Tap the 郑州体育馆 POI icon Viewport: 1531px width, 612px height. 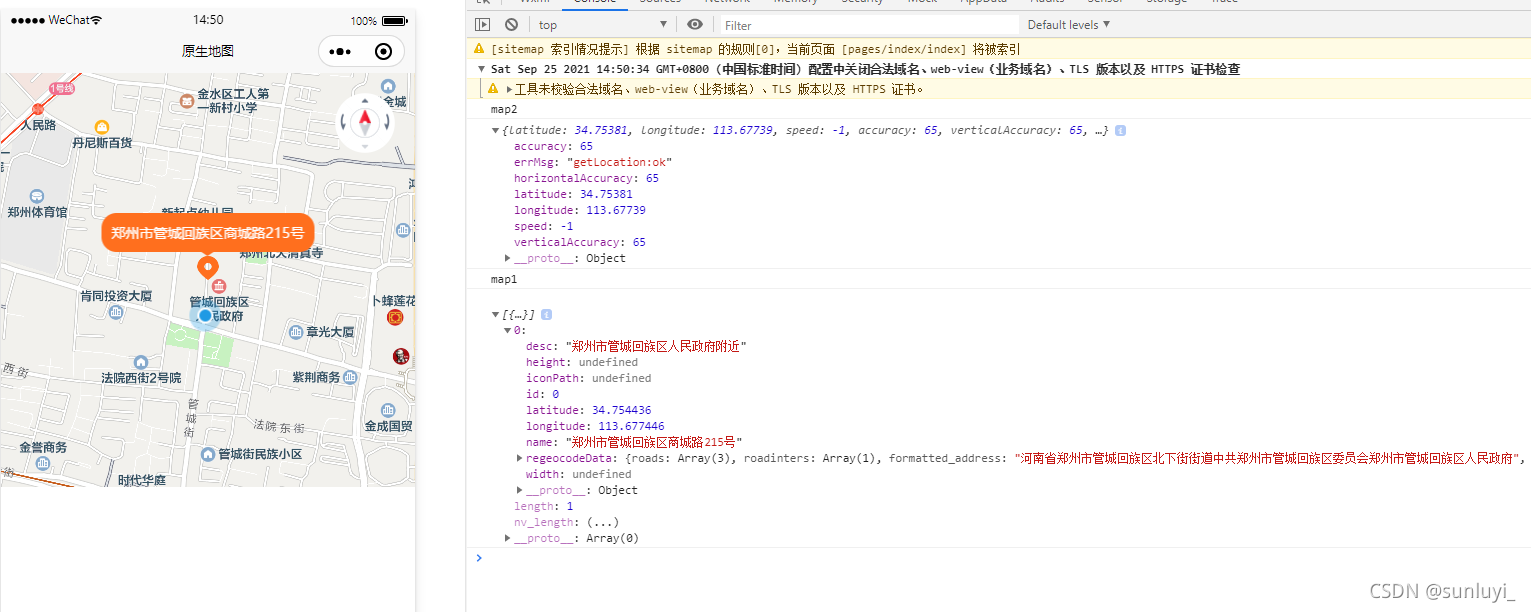pyautogui.click(x=37, y=196)
